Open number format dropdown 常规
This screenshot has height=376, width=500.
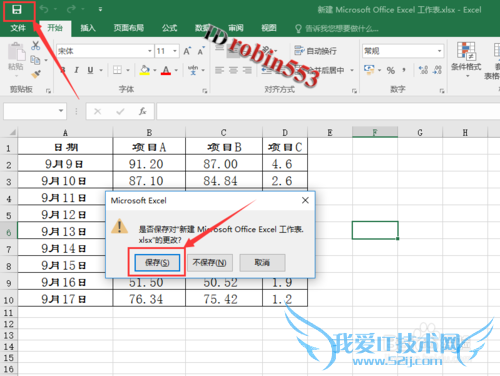[x=440, y=51]
